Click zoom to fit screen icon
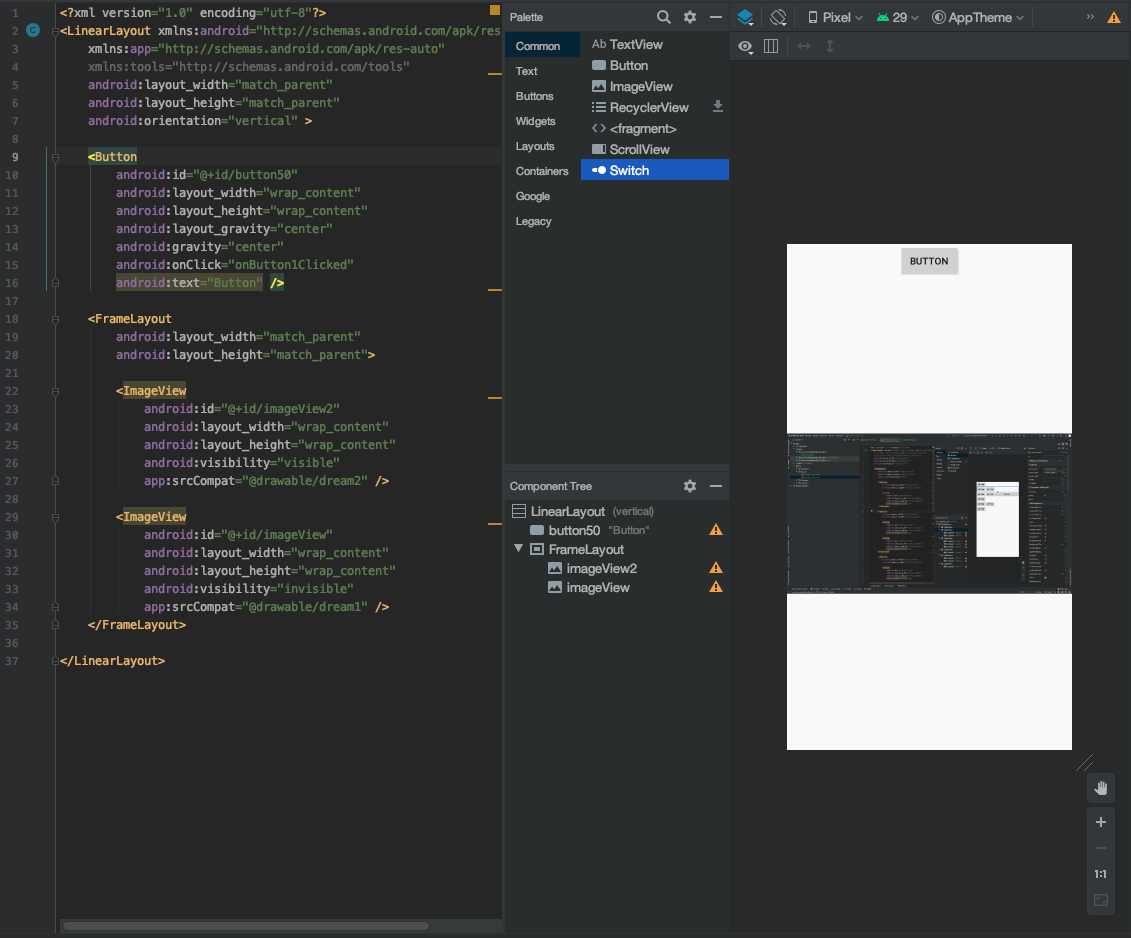The width and height of the screenshot is (1131, 938). (x=1101, y=900)
